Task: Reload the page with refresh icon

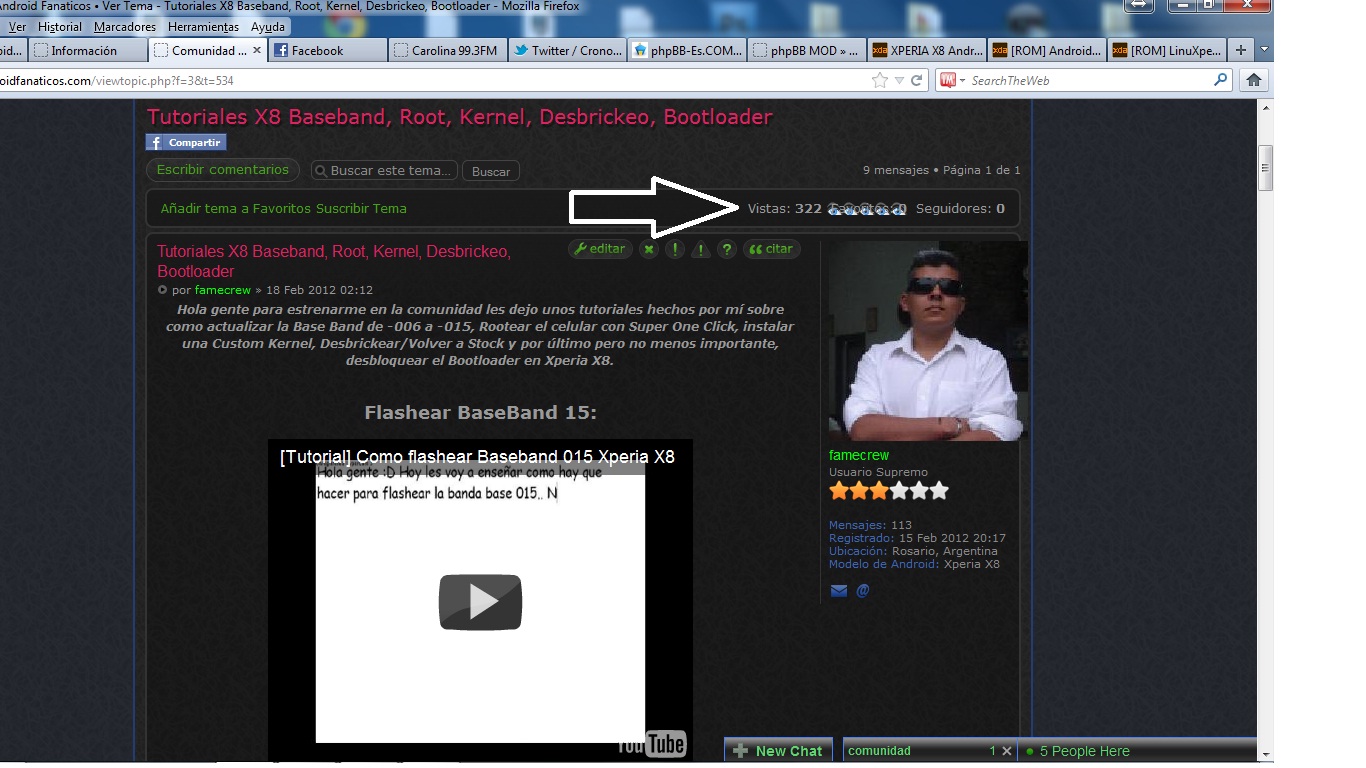Action: point(917,81)
